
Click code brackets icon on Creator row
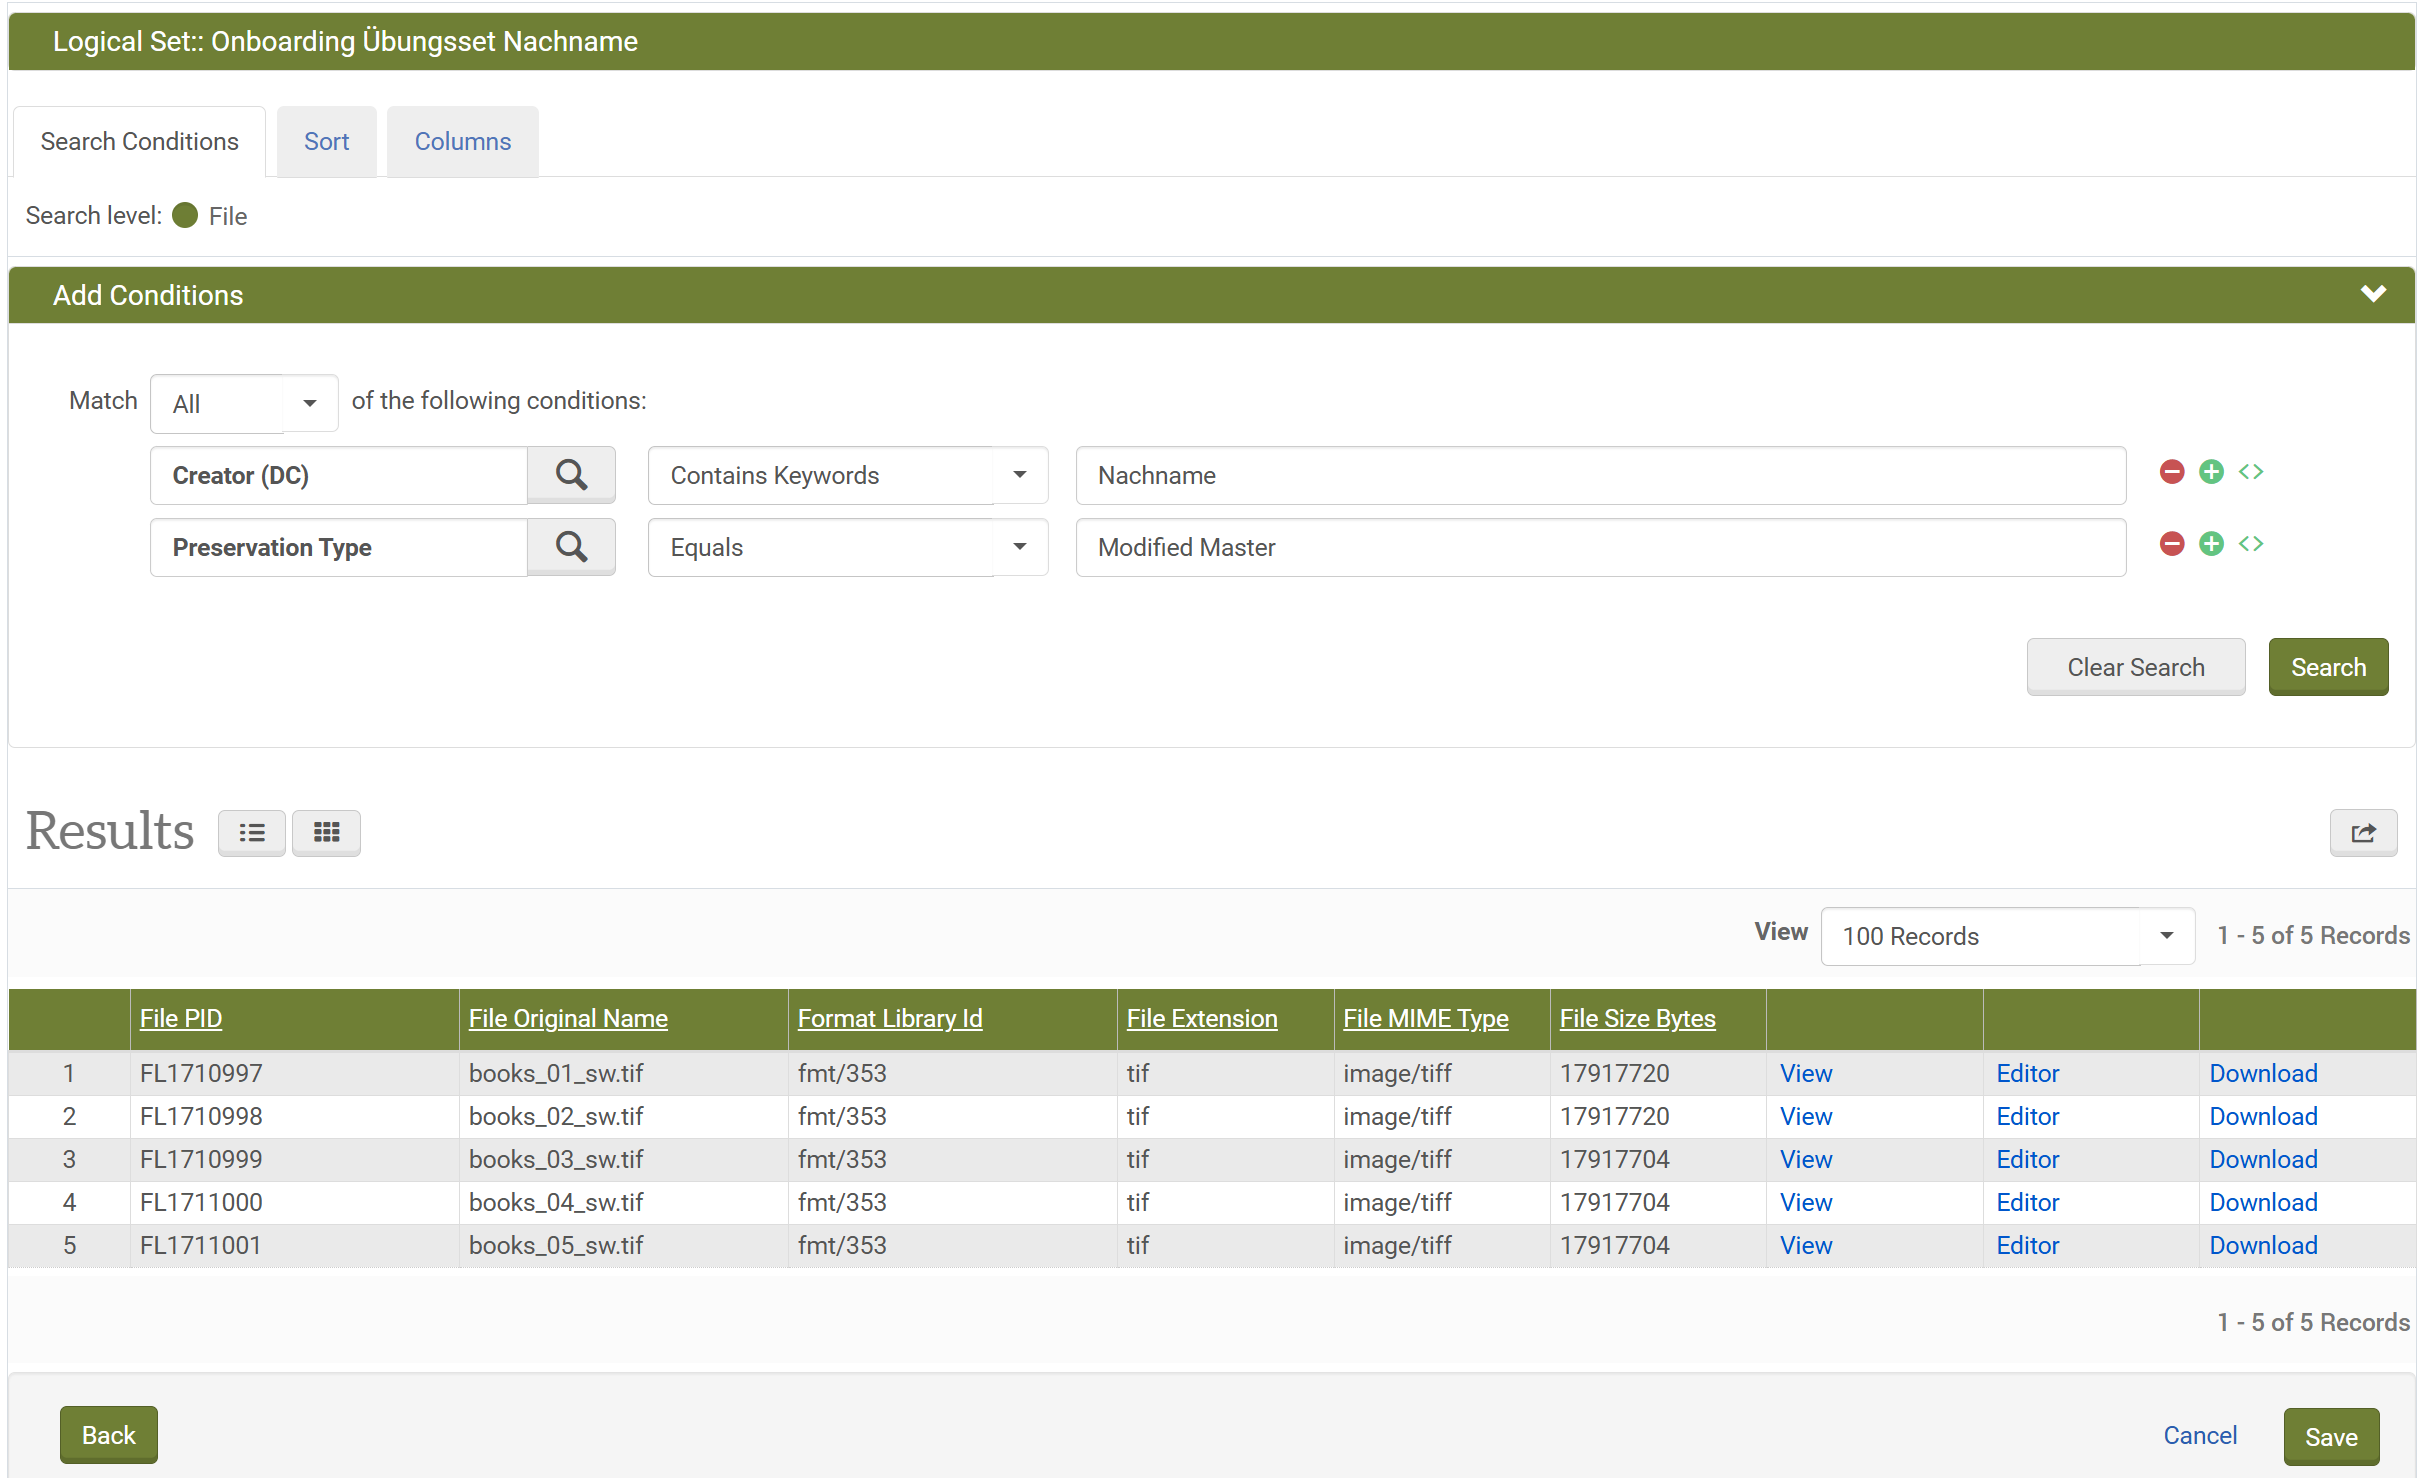[2251, 472]
